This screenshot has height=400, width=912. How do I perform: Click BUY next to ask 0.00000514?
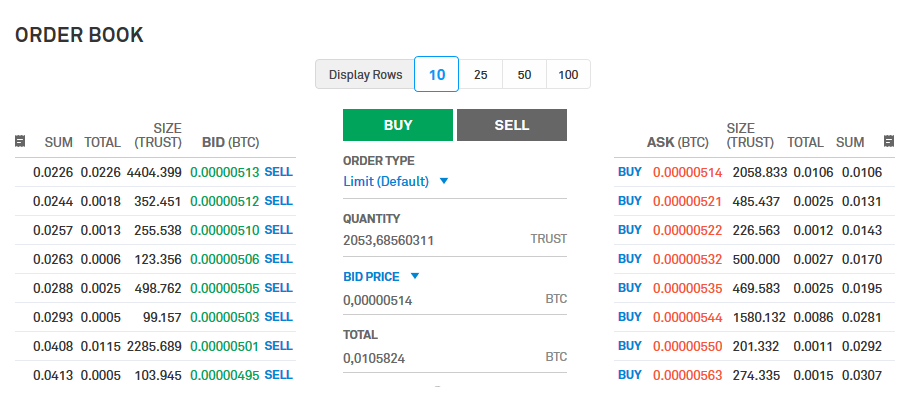click(x=630, y=172)
